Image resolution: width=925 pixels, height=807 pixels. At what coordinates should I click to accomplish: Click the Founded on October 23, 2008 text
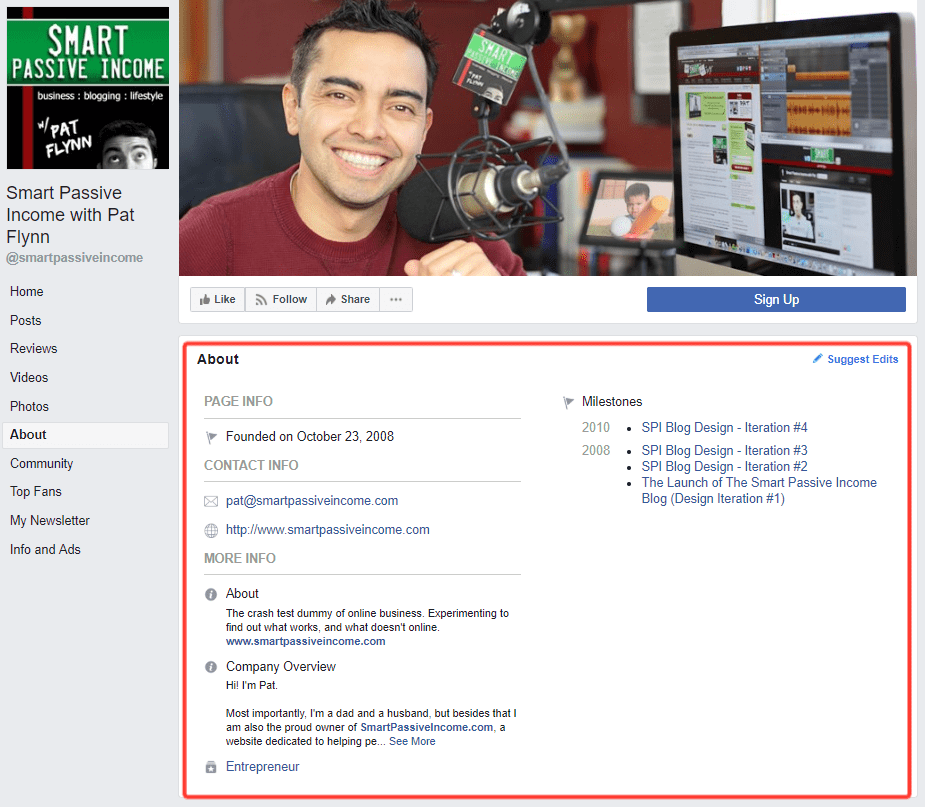point(310,437)
